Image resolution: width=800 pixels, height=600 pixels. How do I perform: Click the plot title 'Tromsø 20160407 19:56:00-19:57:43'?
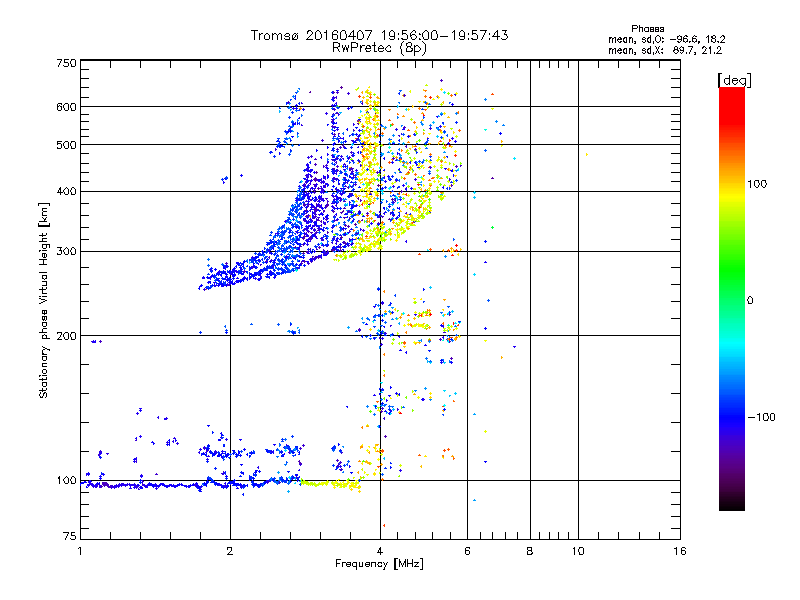pos(379,35)
